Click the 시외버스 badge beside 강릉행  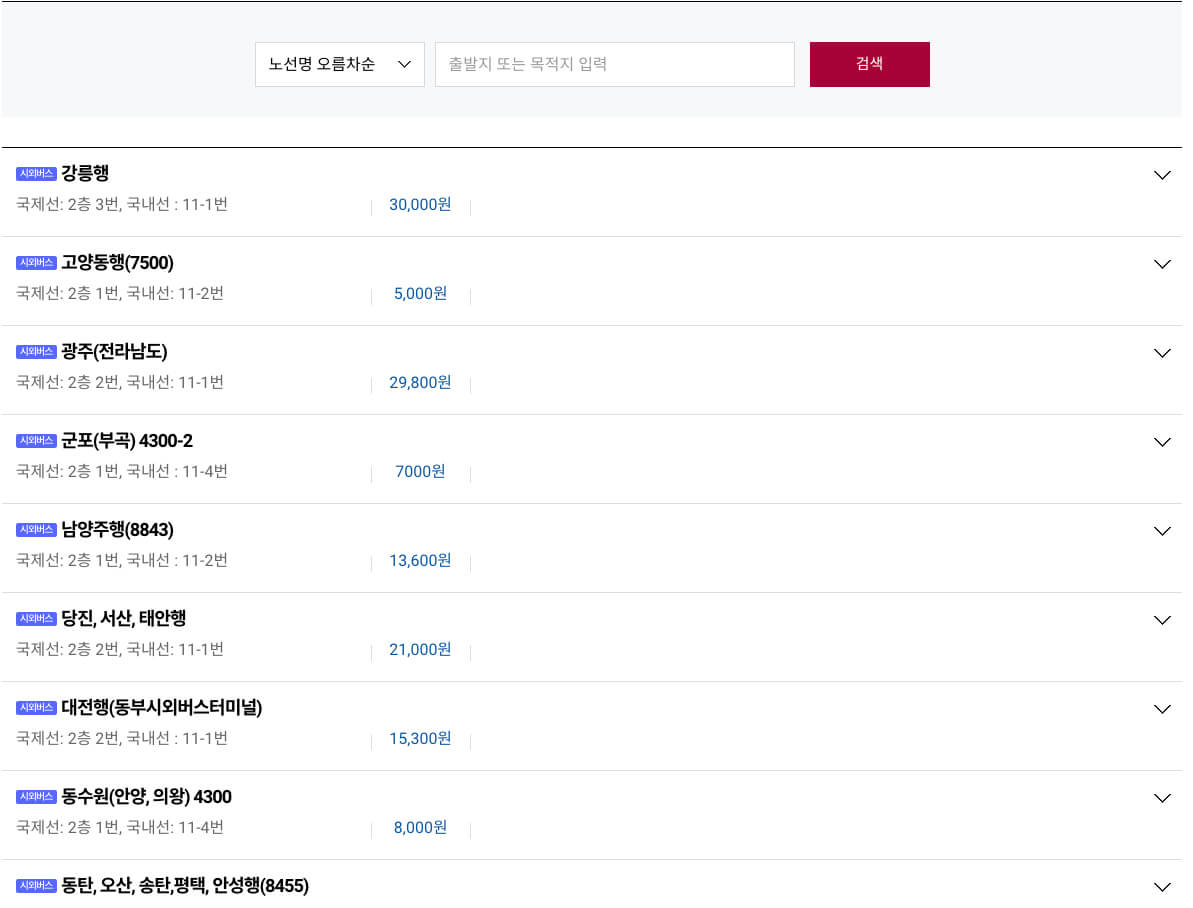pos(37,175)
